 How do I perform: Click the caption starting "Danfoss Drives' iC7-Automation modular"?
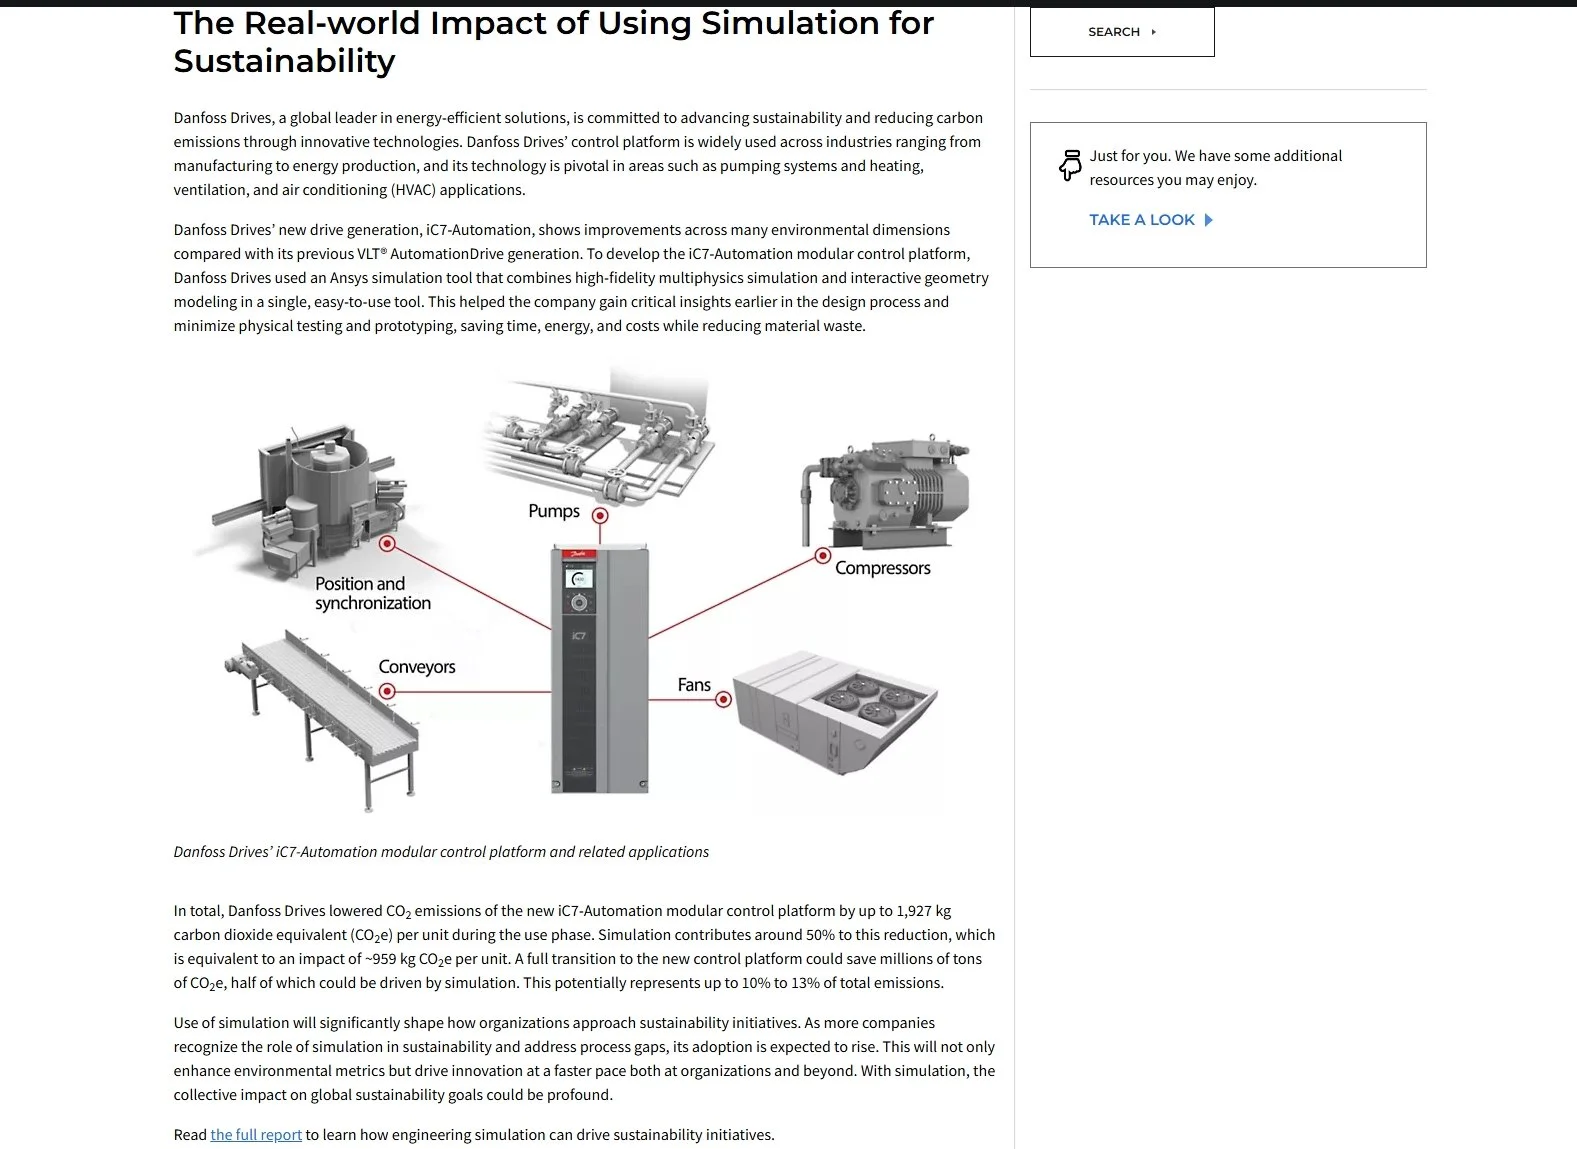441,852
